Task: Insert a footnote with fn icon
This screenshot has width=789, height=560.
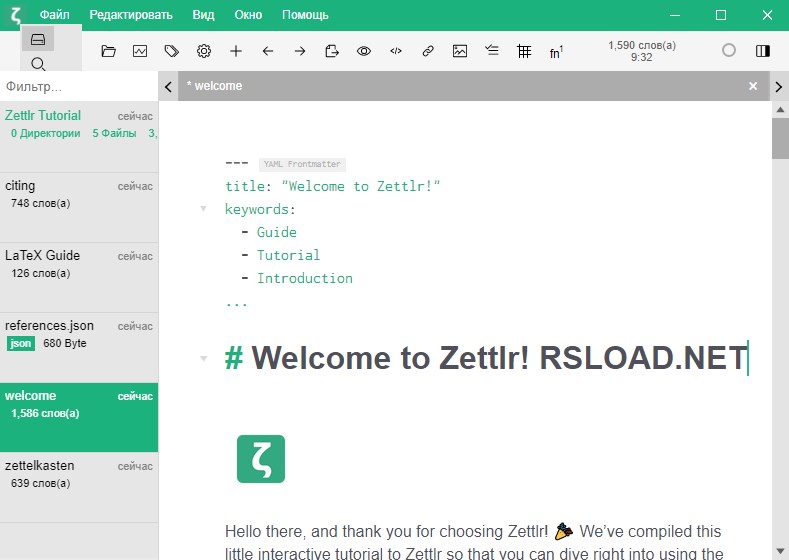Action: pos(556,52)
